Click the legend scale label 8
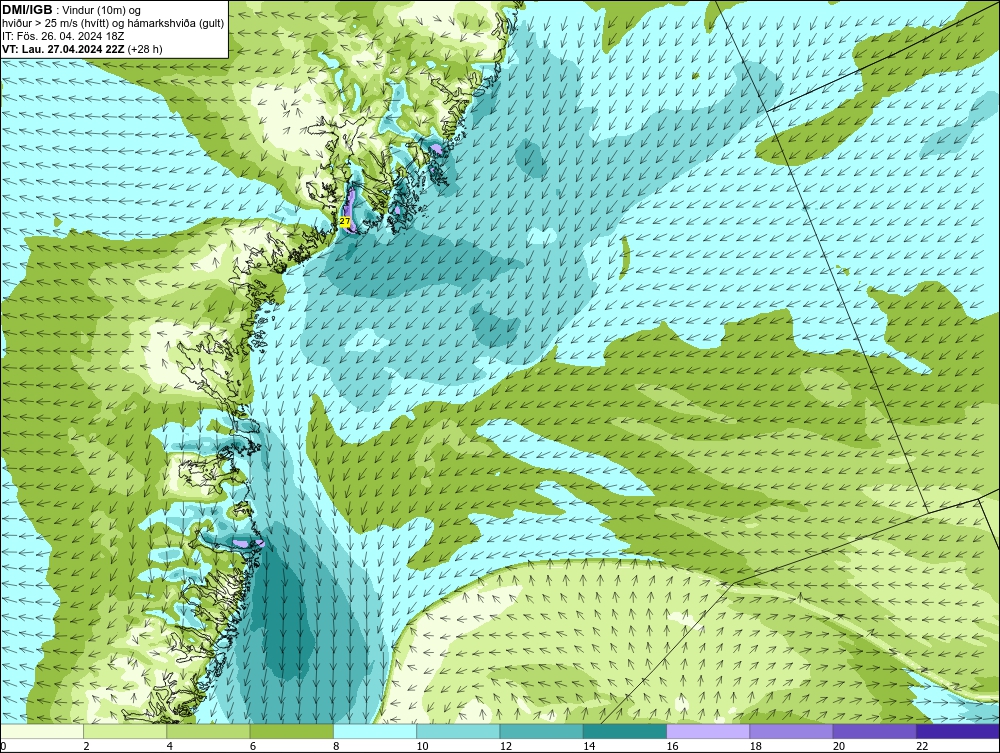Viewport: 1000px width, 753px height. tap(336, 746)
